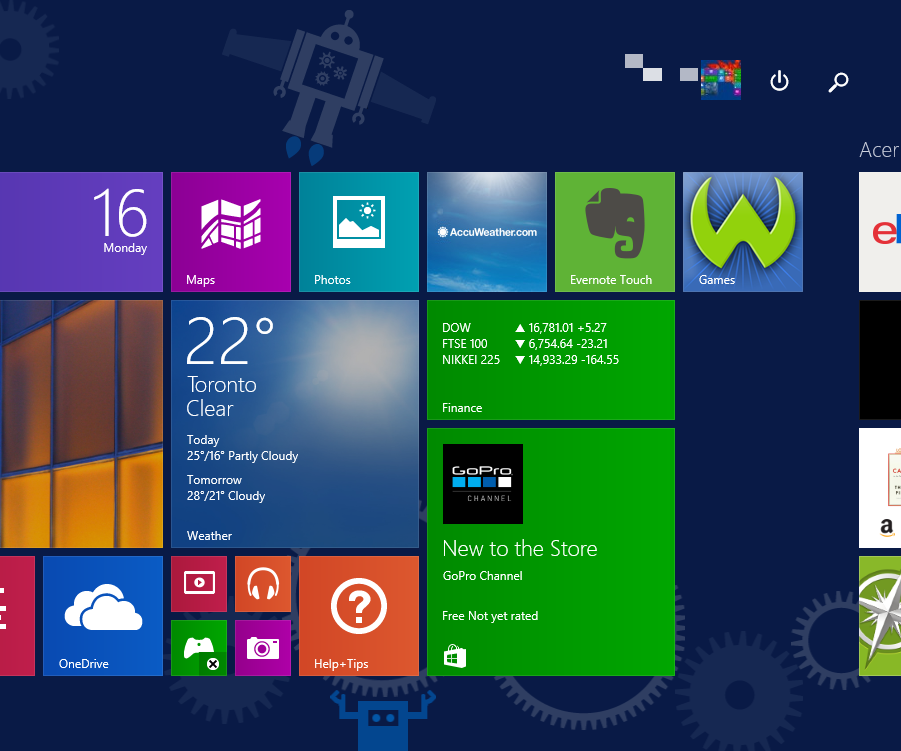This screenshot has width=901, height=751.
Task: Open the Xbox Games controller tile
Action: 199,648
